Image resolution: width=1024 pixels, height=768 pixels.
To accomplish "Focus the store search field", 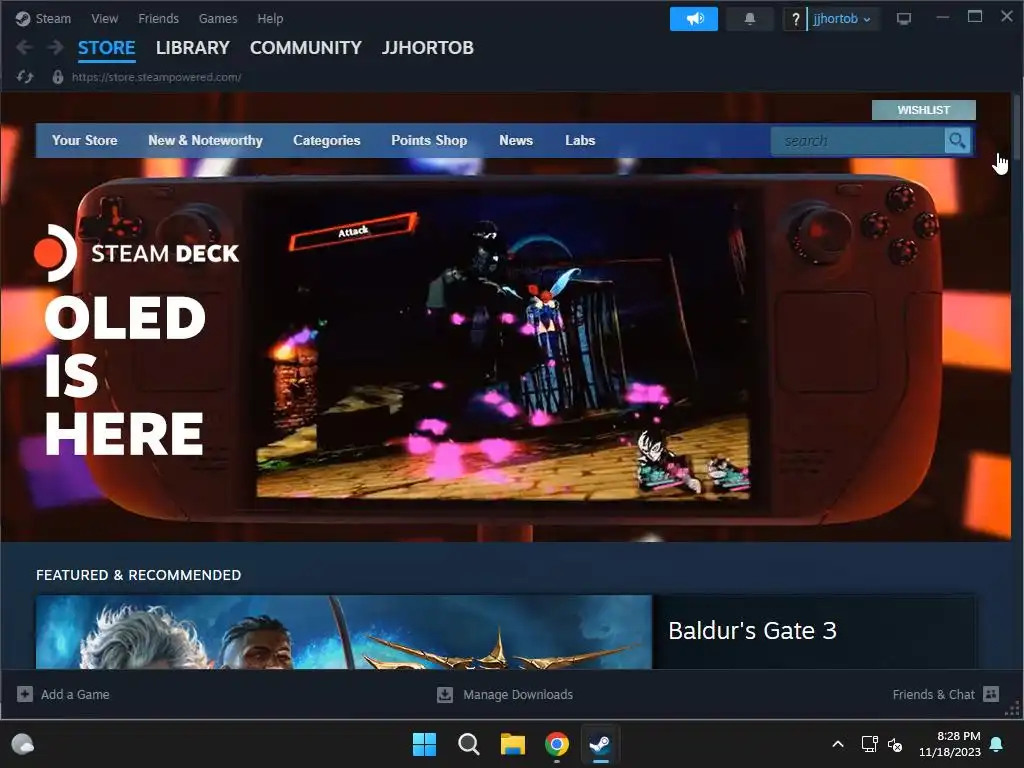I will point(857,140).
